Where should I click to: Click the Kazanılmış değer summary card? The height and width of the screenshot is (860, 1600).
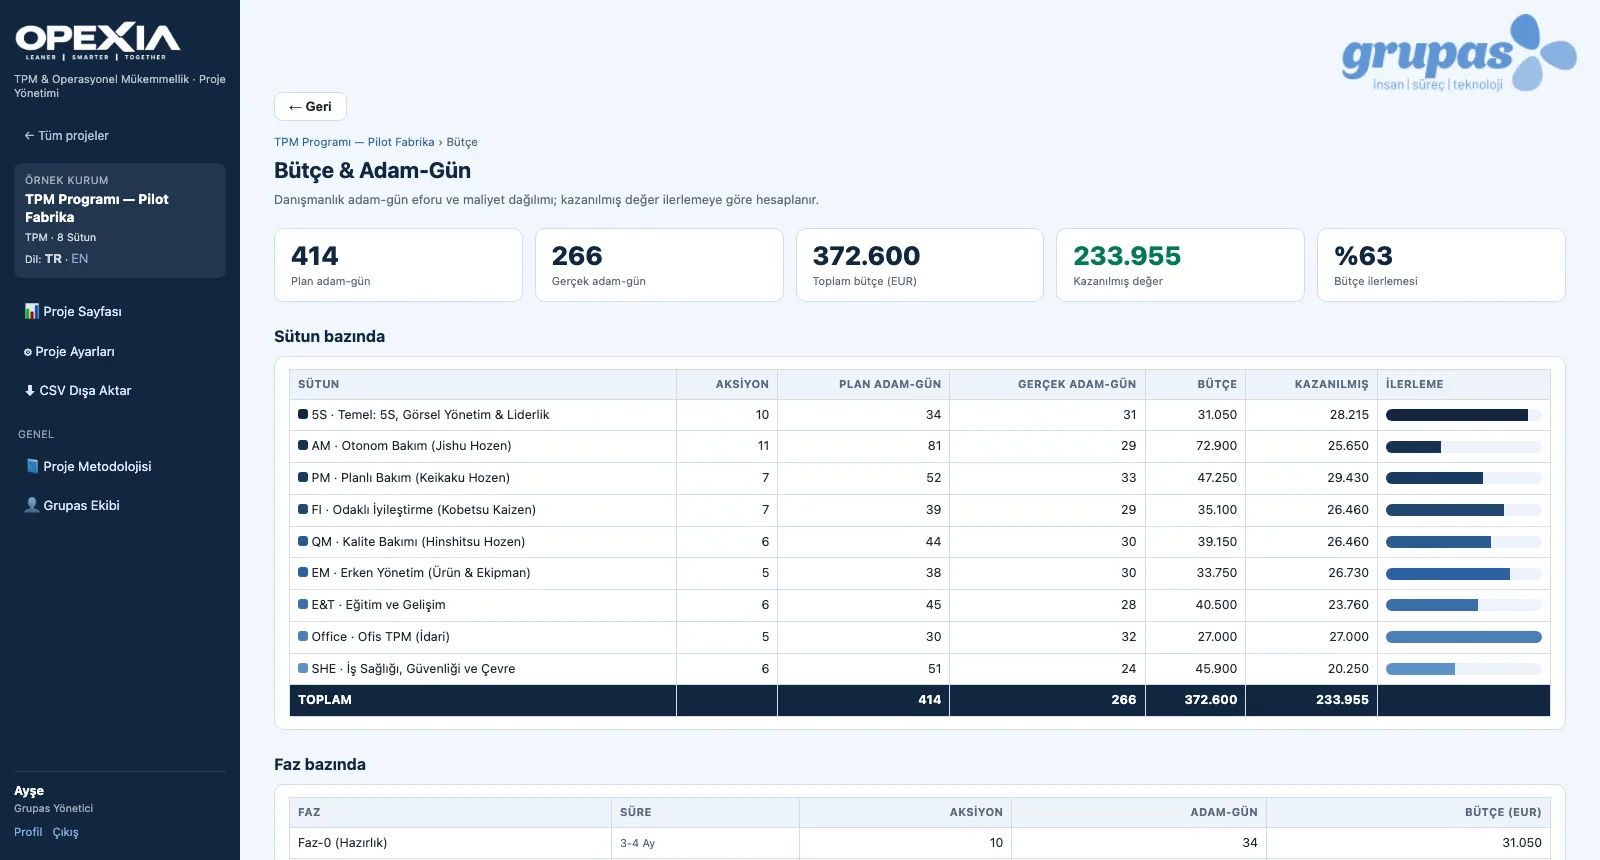[1180, 265]
